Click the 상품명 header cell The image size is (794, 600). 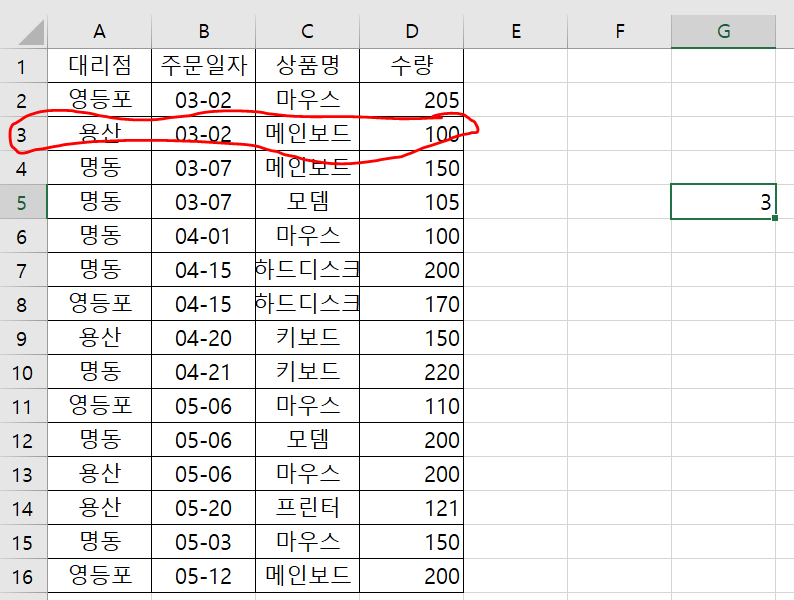tap(307, 66)
